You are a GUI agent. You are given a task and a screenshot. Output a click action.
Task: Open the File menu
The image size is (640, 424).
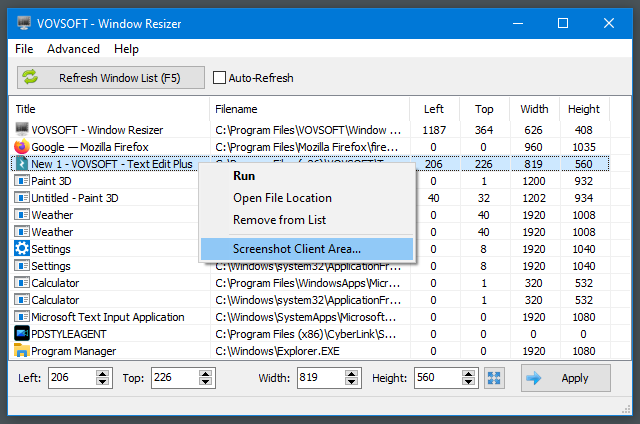tap(24, 49)
